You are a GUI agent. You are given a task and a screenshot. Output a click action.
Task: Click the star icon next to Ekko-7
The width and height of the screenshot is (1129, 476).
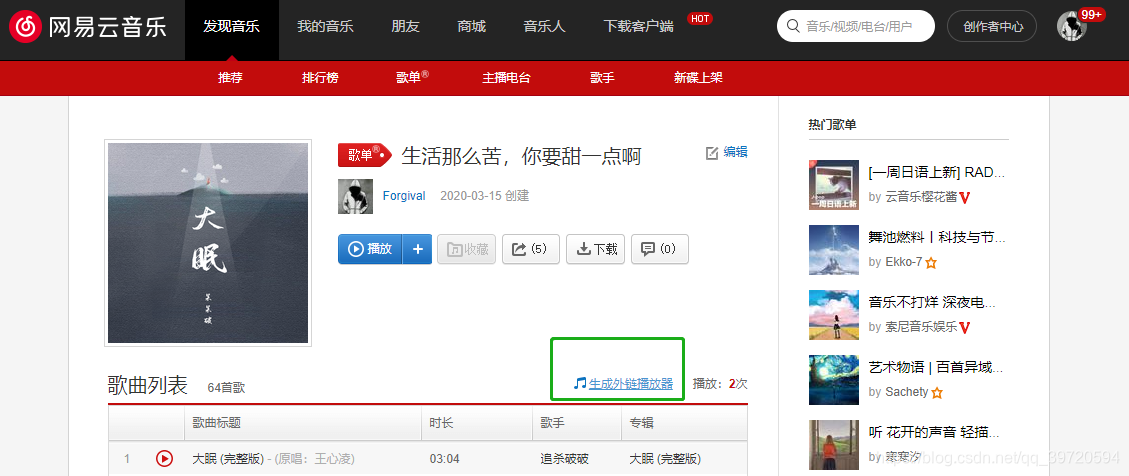tap(931, 263)
